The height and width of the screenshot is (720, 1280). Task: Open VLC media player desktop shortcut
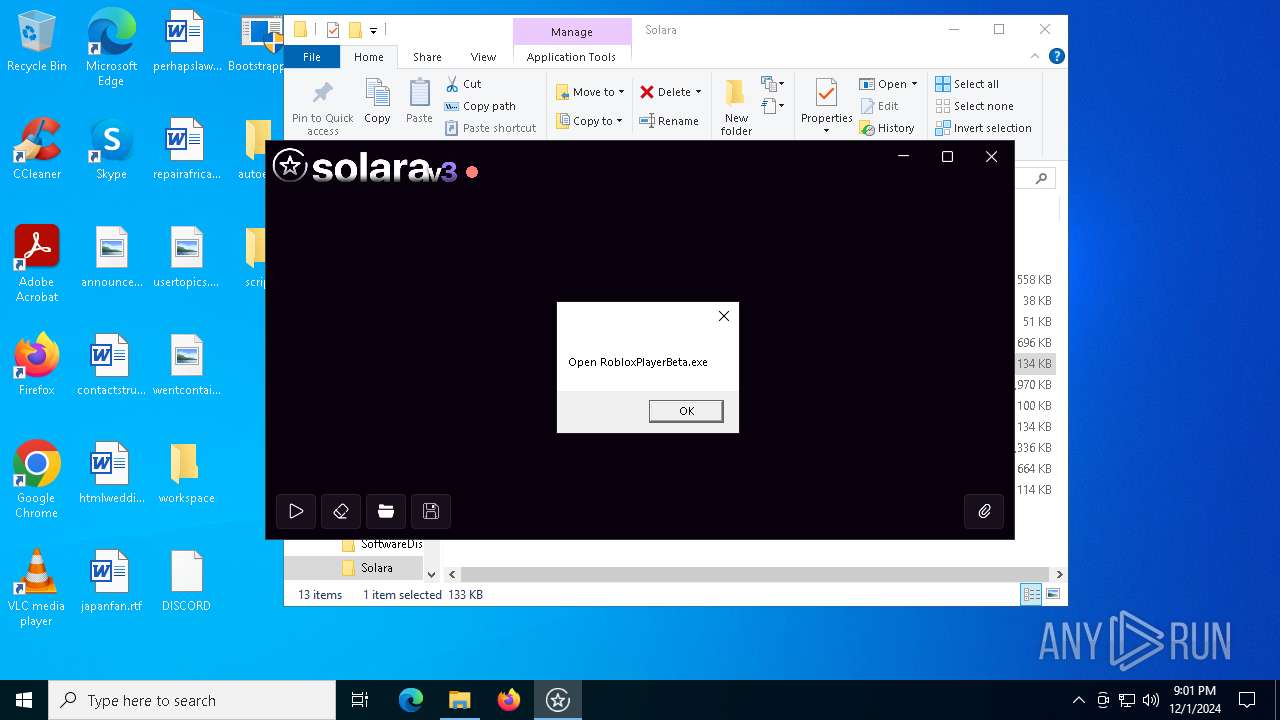click(37, 587)
